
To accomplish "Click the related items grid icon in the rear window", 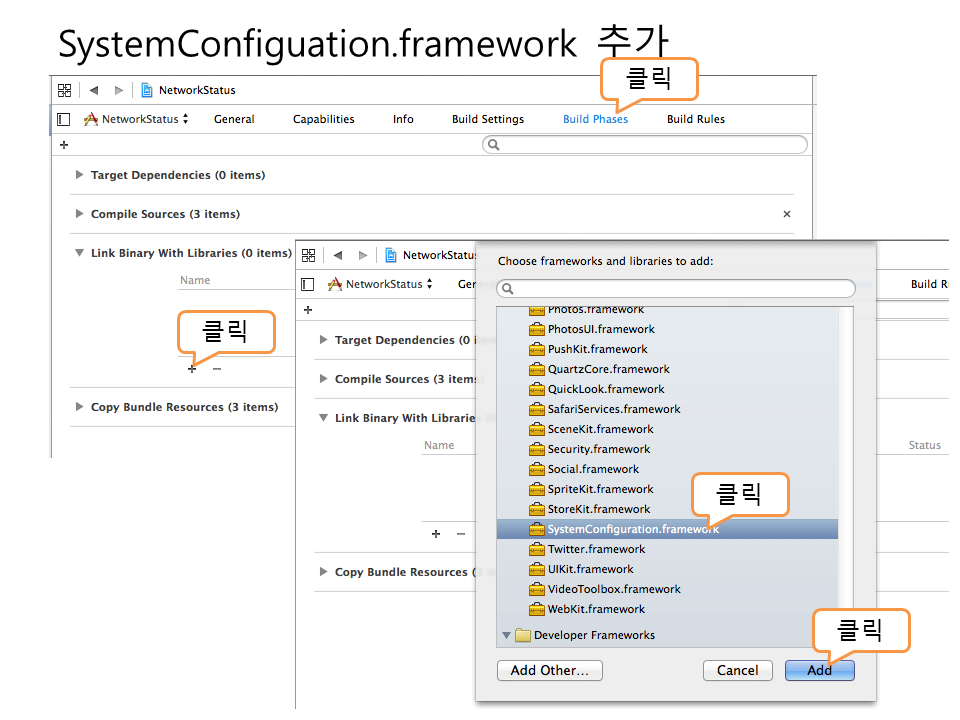I will (x=65, y=90).
